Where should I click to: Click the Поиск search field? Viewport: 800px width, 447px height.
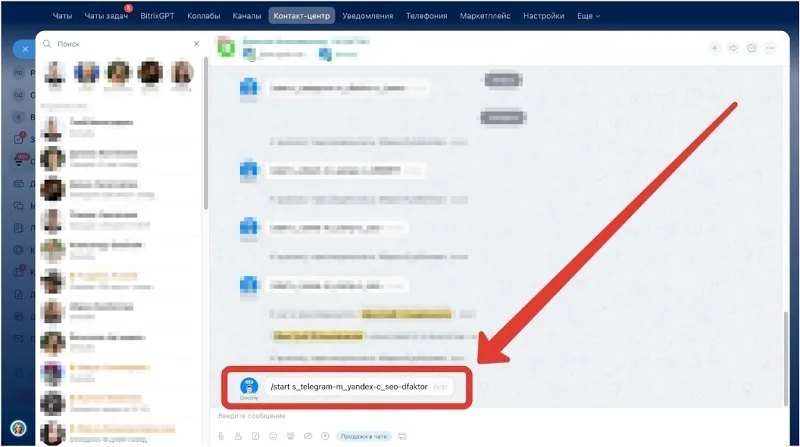coord(122,44)
